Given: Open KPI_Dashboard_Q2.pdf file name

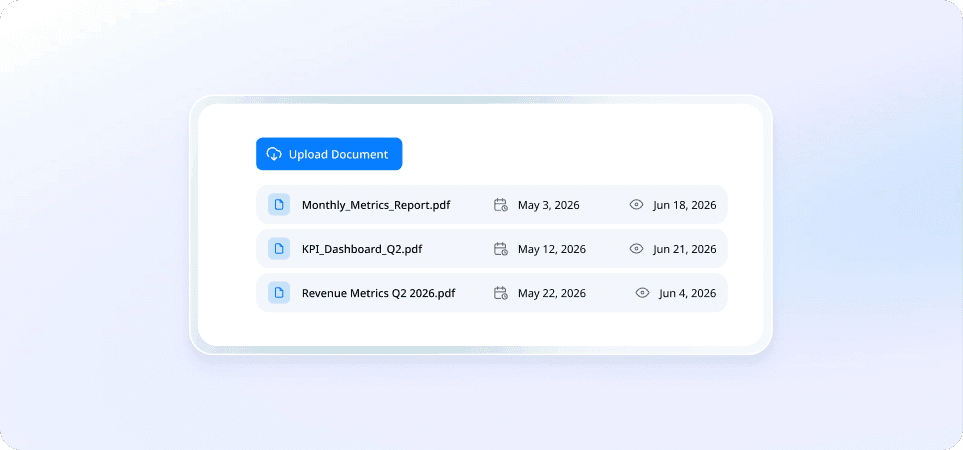Looking at the screenshot, I should coord(362,249).
